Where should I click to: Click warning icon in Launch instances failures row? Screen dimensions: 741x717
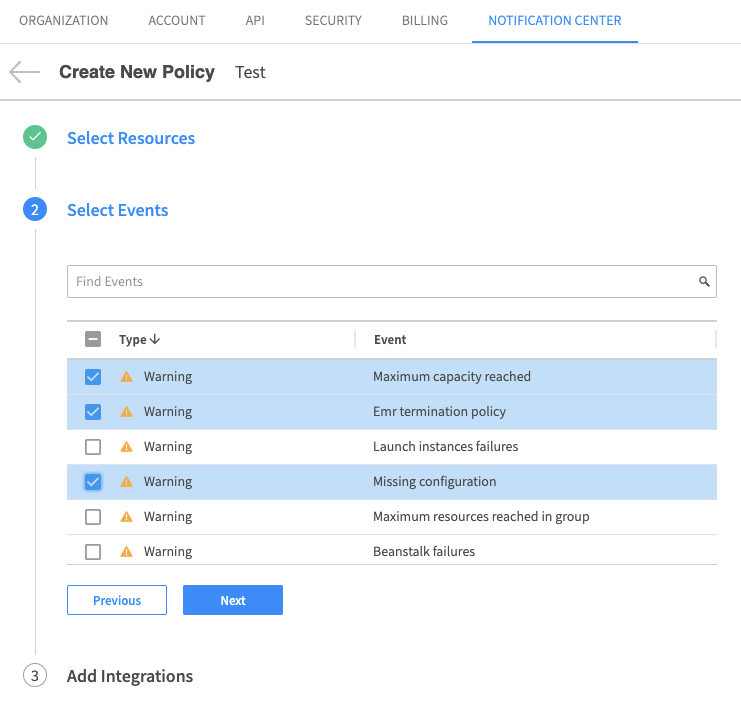coord(126,447)
